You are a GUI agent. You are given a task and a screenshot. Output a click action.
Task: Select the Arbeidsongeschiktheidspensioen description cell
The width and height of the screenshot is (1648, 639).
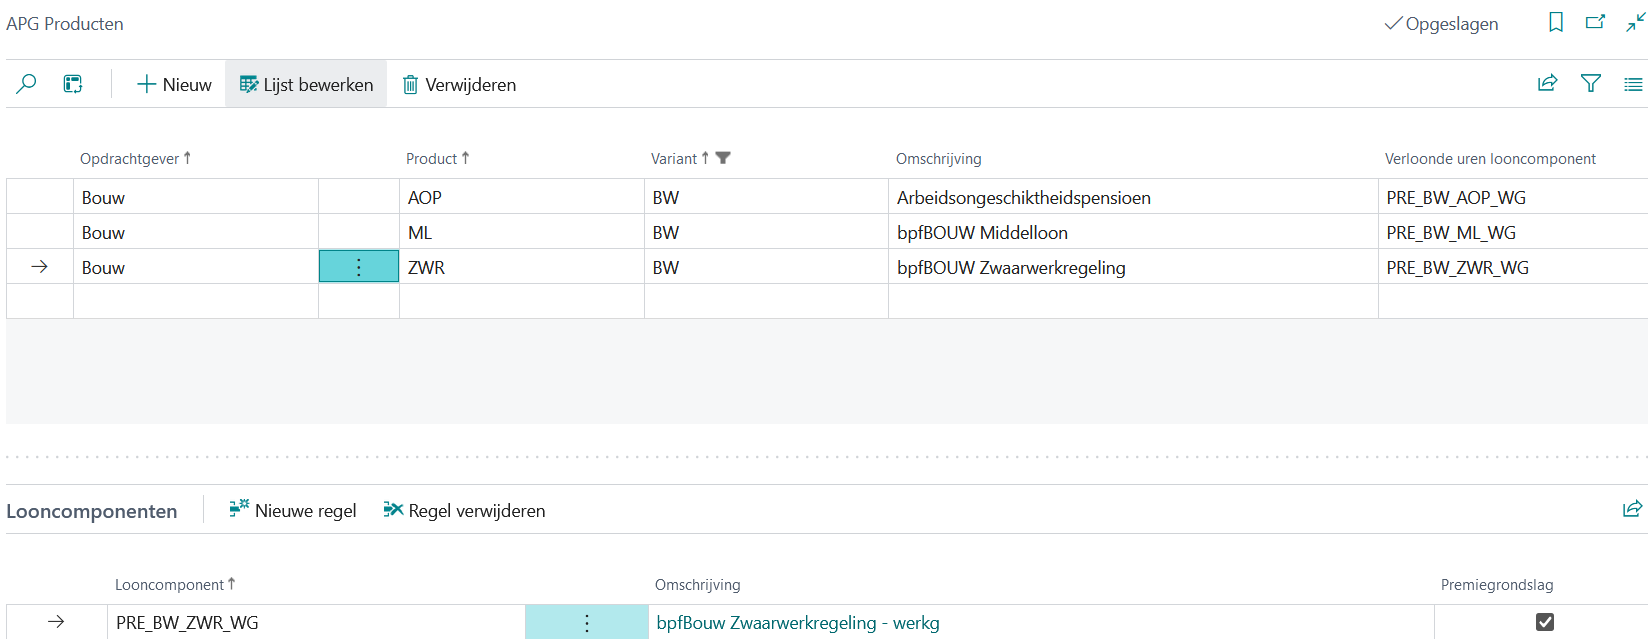(x=1023, y=197)
